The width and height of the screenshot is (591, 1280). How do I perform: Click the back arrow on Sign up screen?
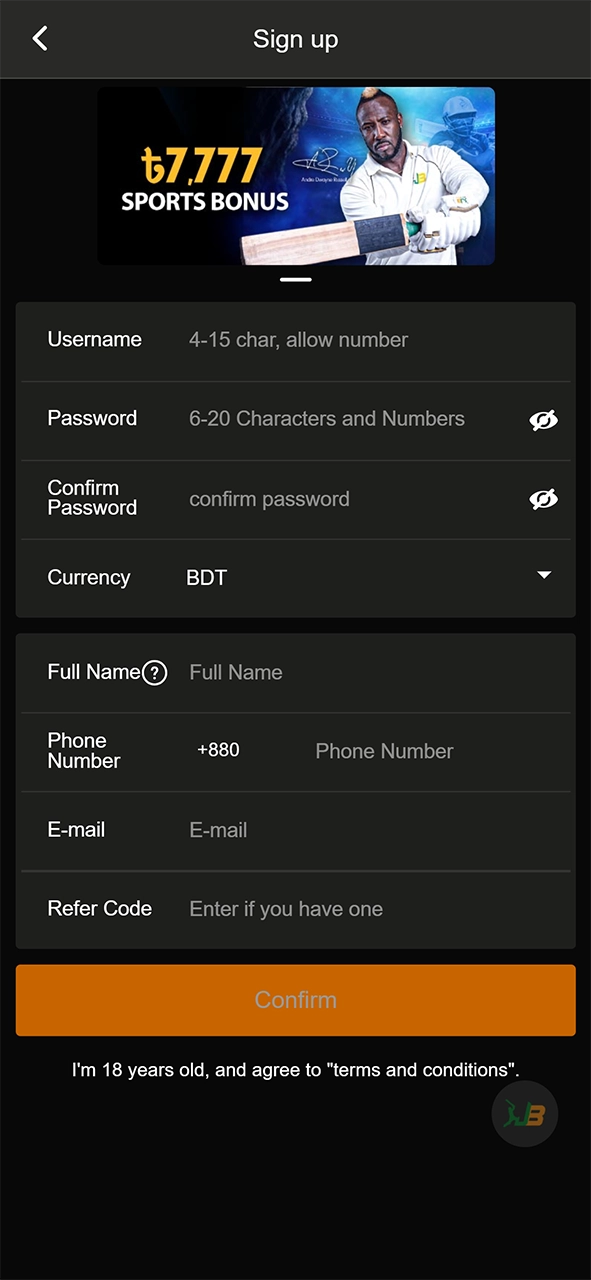pos(40,38)
